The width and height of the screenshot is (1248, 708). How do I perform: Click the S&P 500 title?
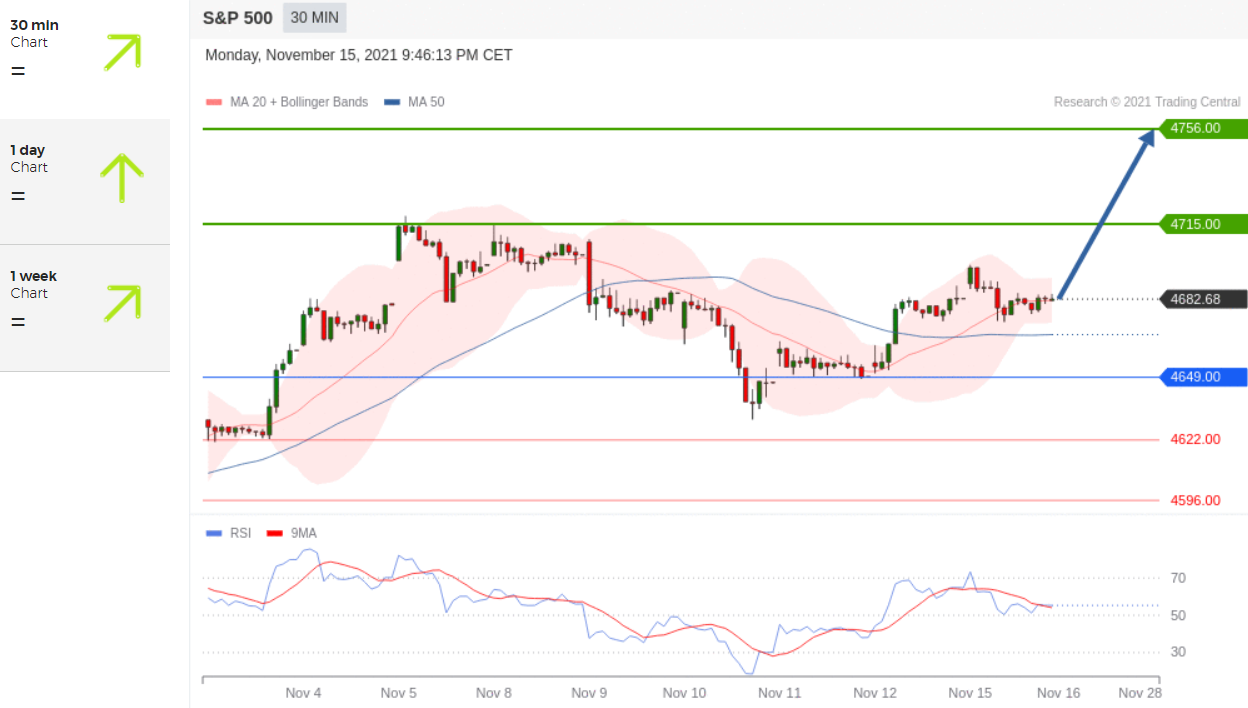coord(237,18)
